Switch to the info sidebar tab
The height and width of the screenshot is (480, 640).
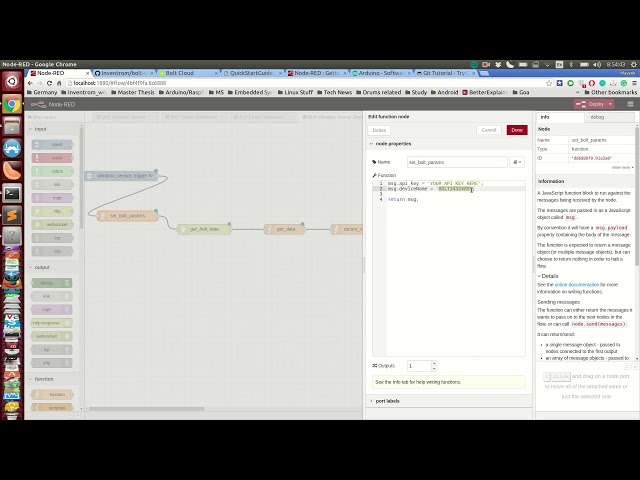coord(560,117)
